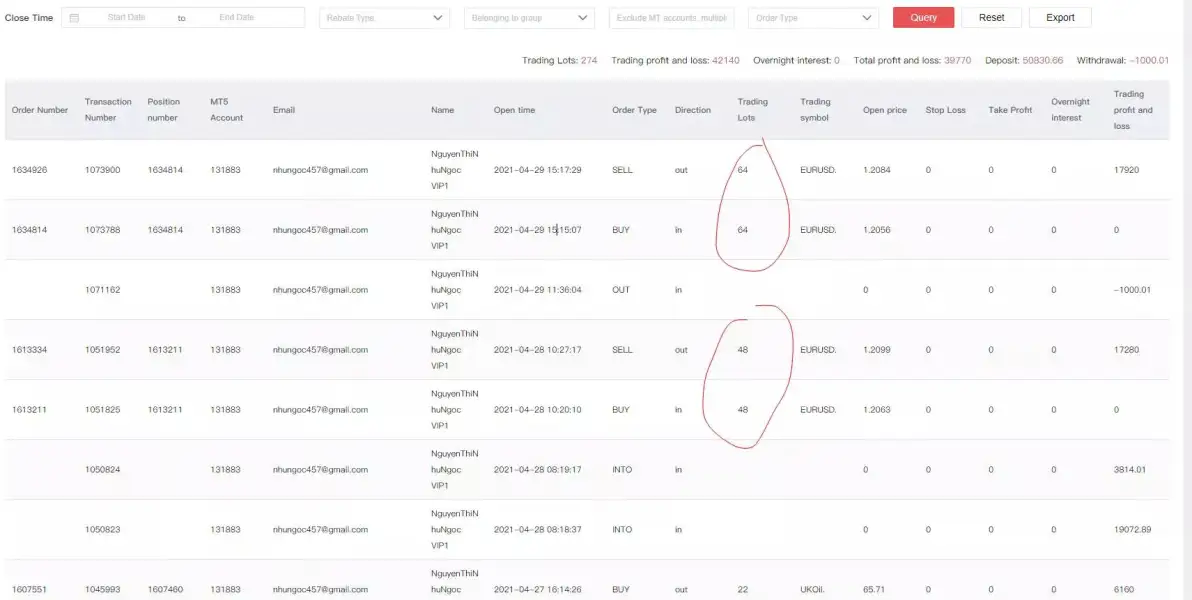
Task: Click the Export button
Action: pyautogui.click(x=1060, y=18)
